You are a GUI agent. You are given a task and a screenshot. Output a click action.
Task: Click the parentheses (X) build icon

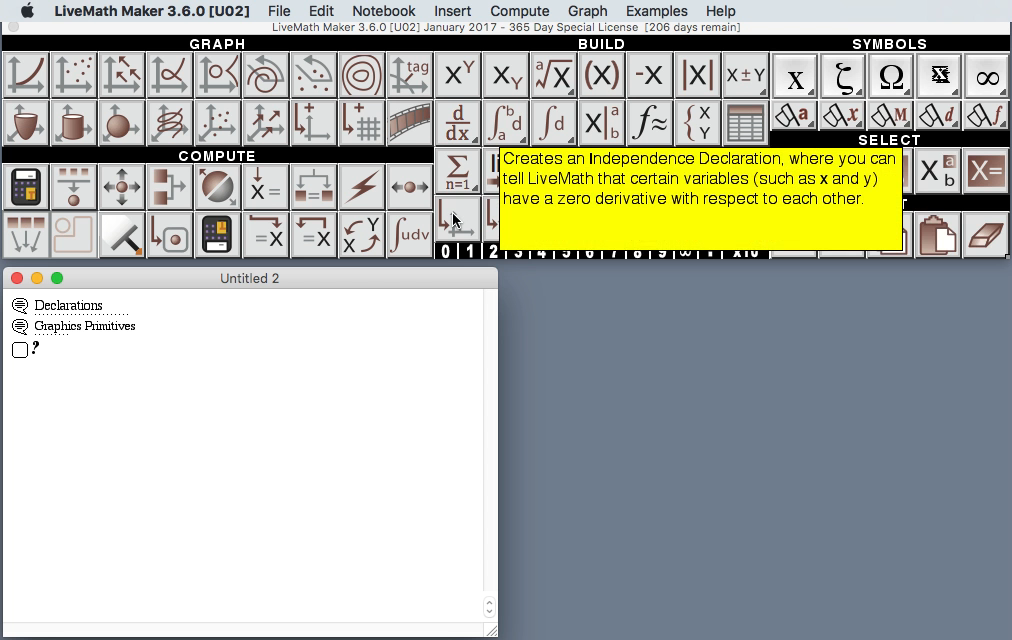coord(601,76)
